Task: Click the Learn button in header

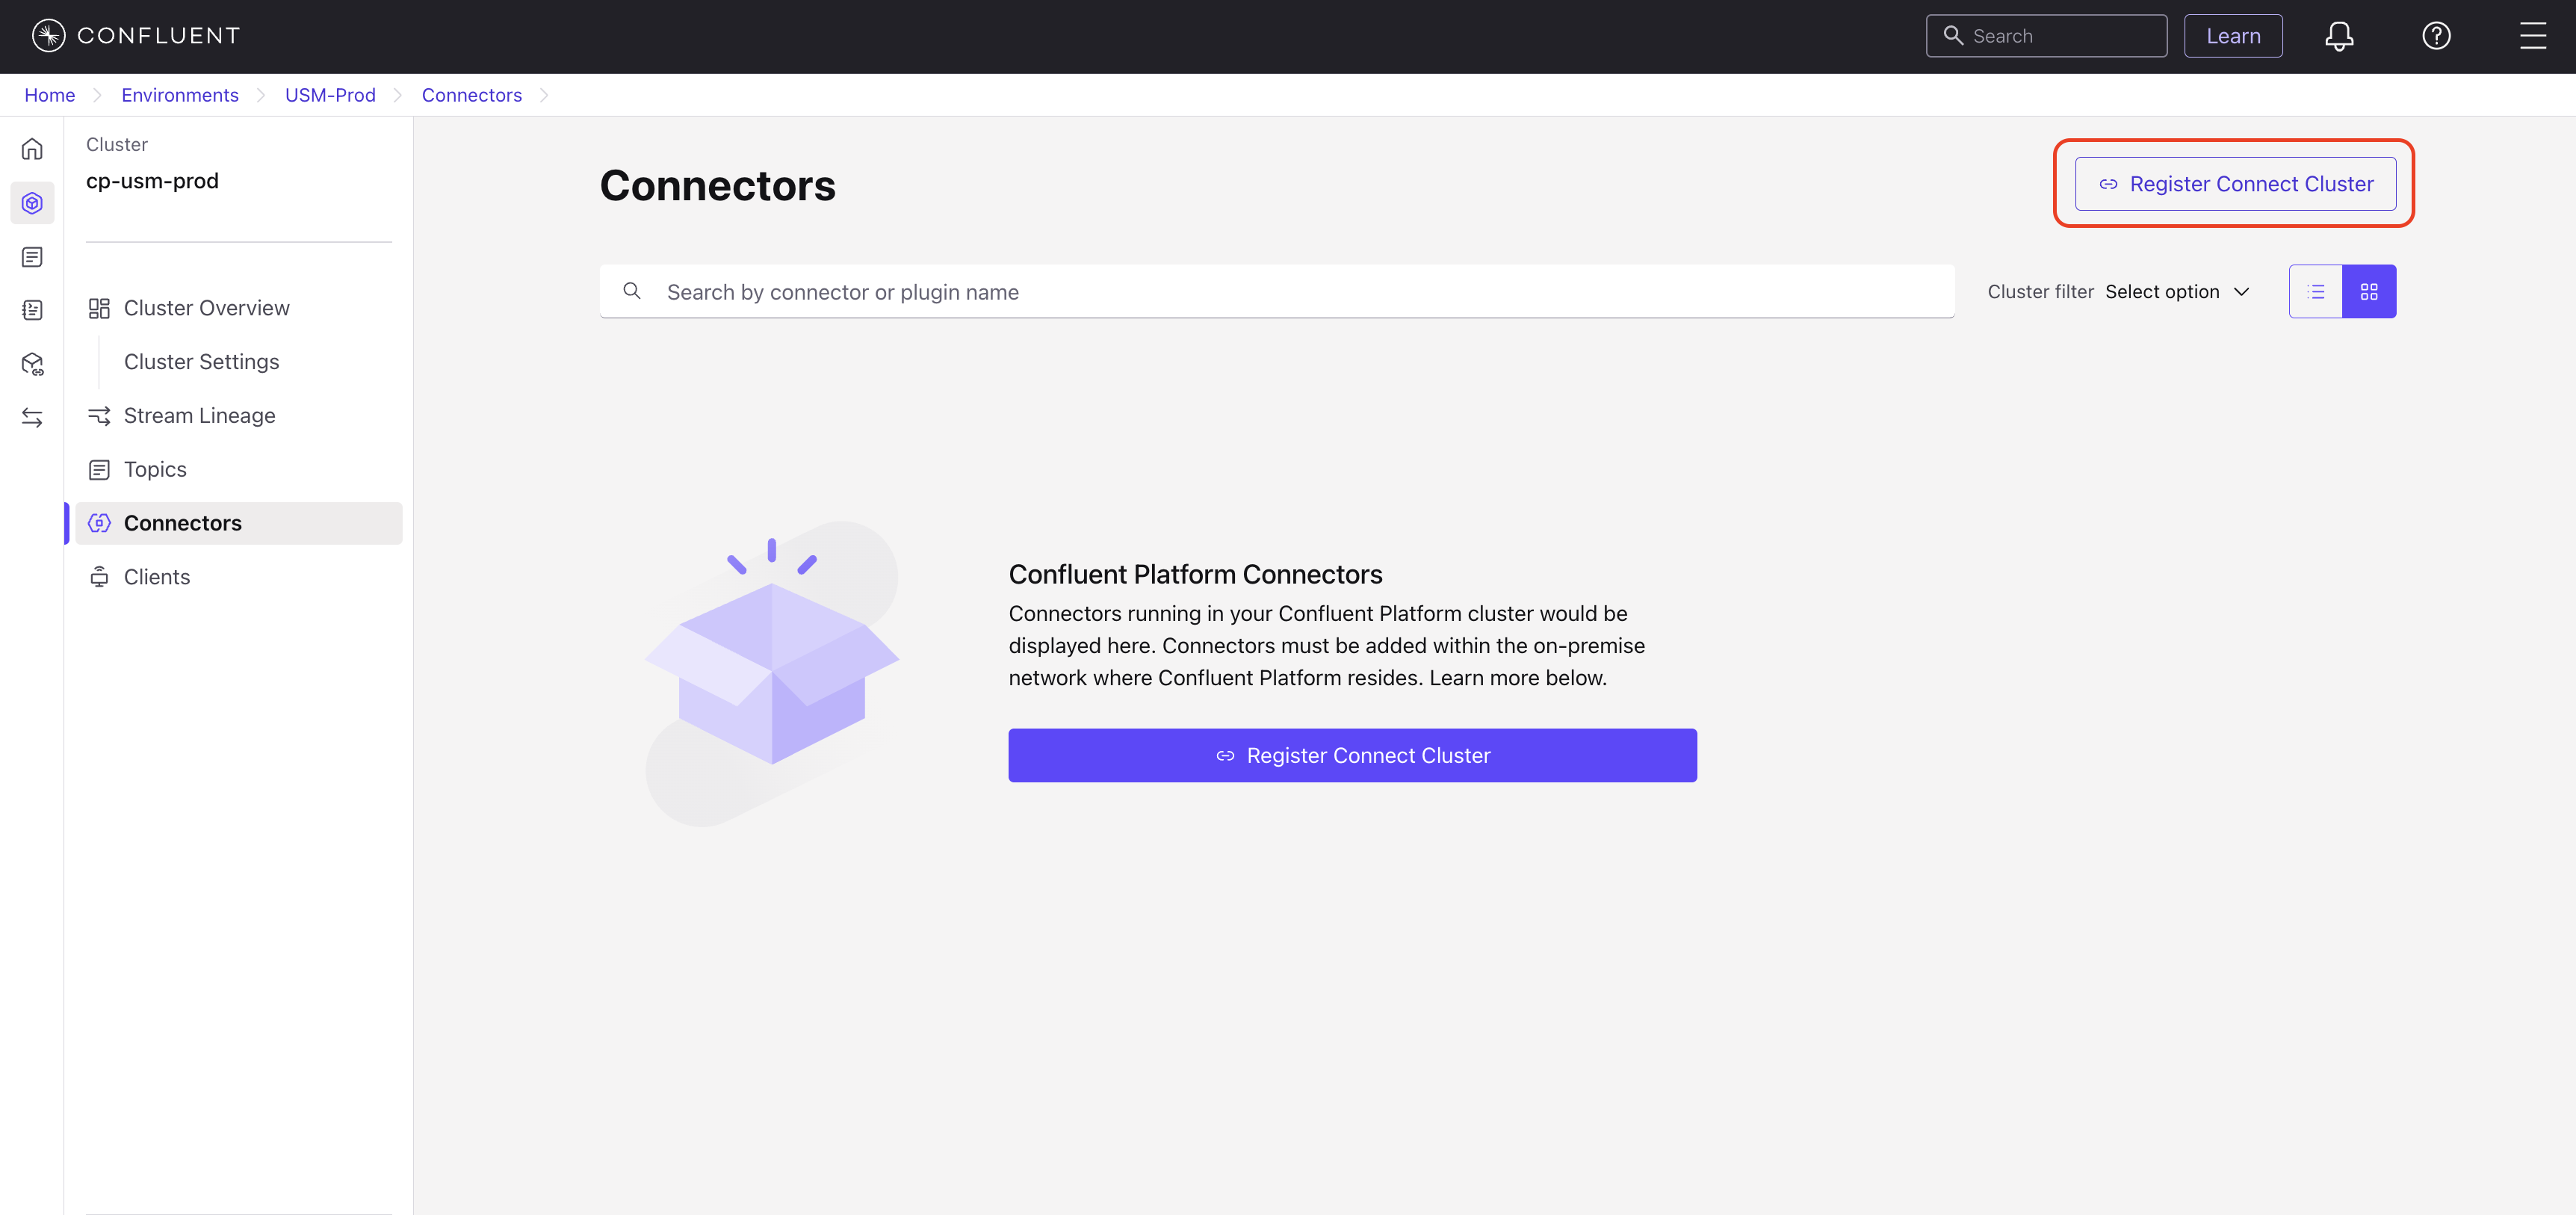Action: point(2232,36)
